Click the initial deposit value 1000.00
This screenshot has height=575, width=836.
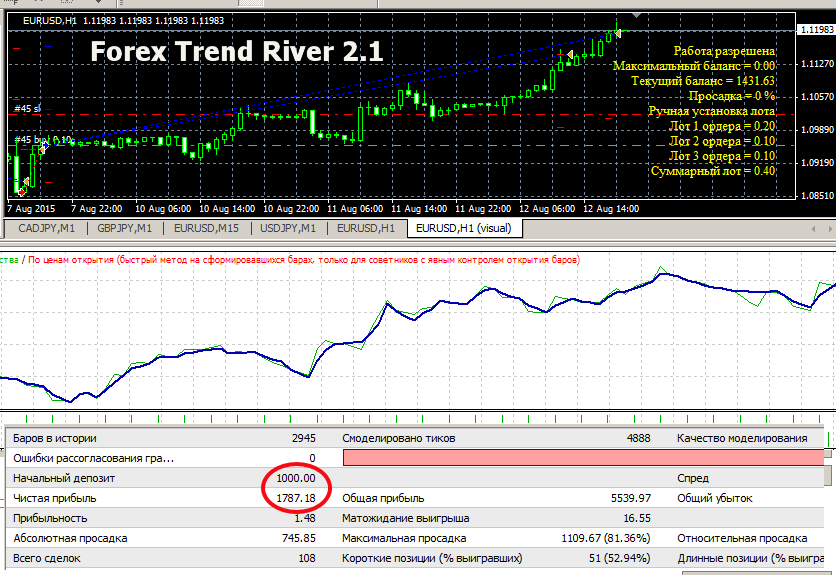[296, 478]
